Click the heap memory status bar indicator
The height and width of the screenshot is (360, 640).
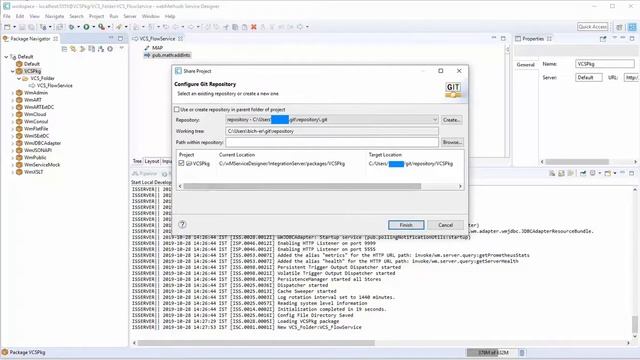click(492, 353)
